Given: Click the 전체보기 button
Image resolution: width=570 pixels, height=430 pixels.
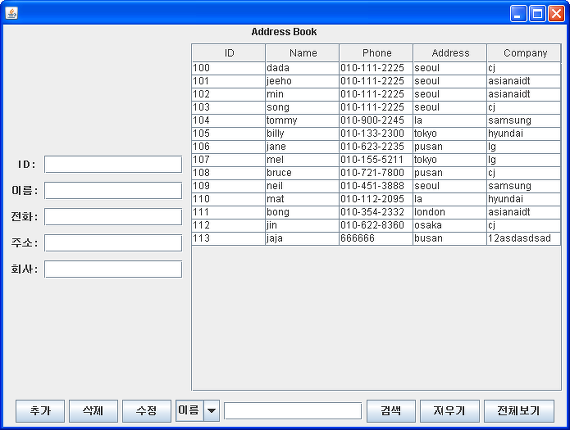Looking at the screenshot, I should pos(519,411).
